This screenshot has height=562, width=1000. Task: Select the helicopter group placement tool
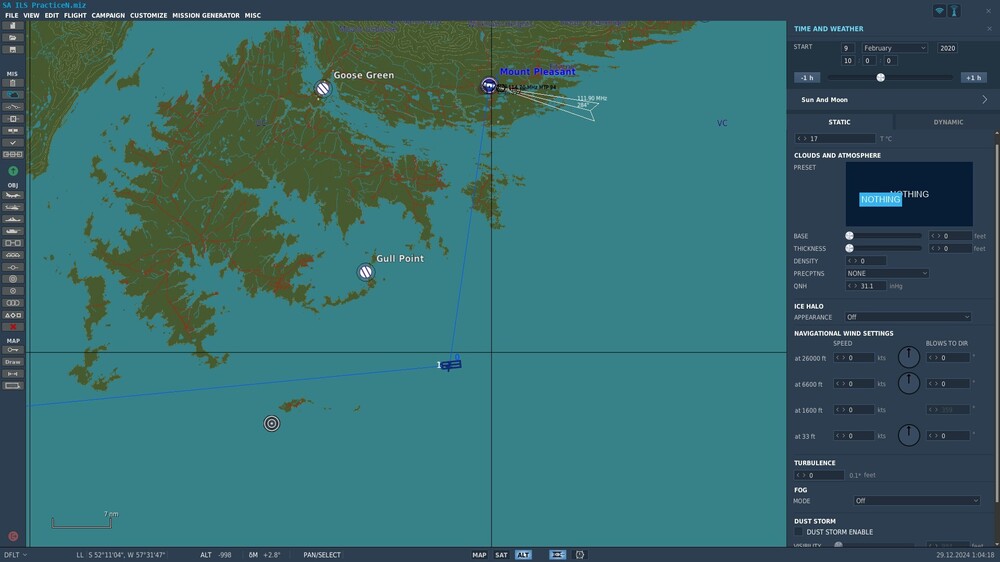click(x=13, y=207)
